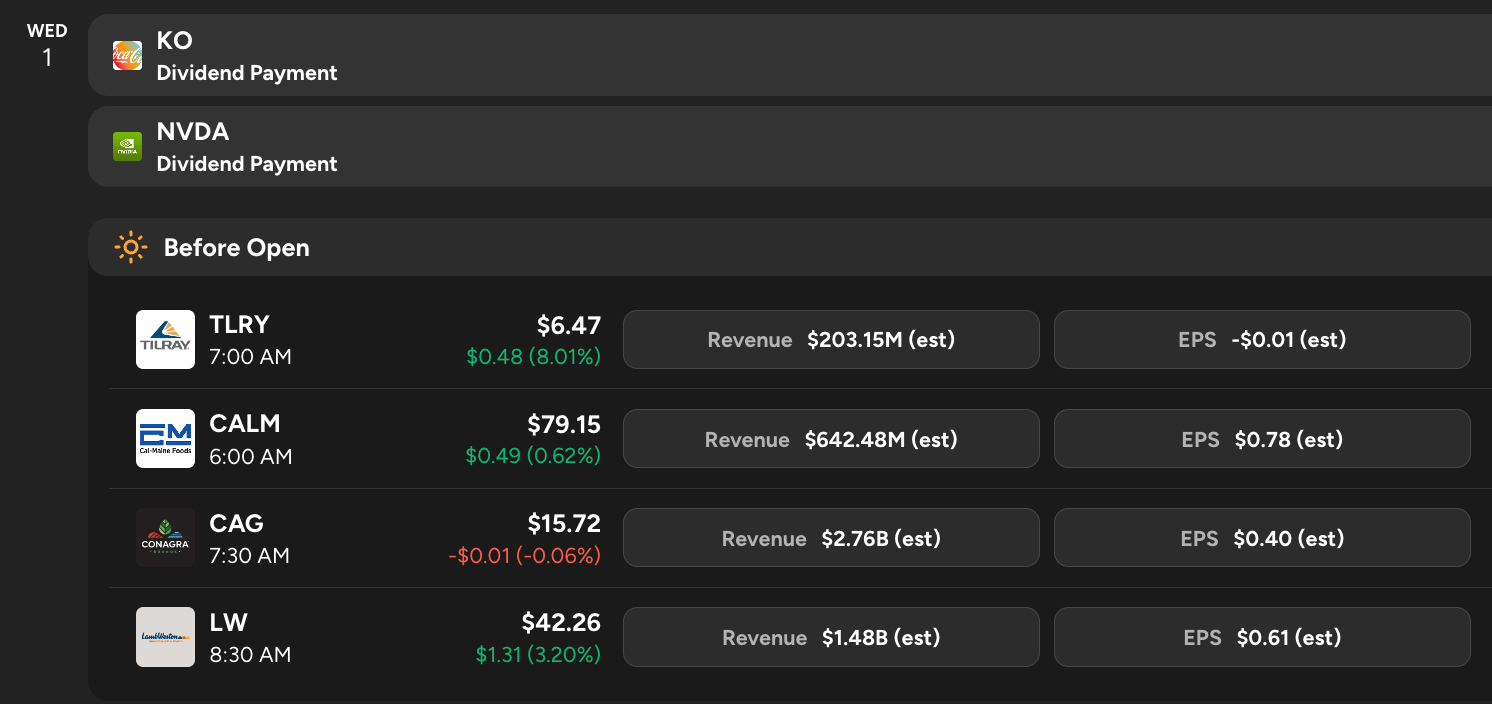Select the WED 1 date label

[x=47, y=46]
